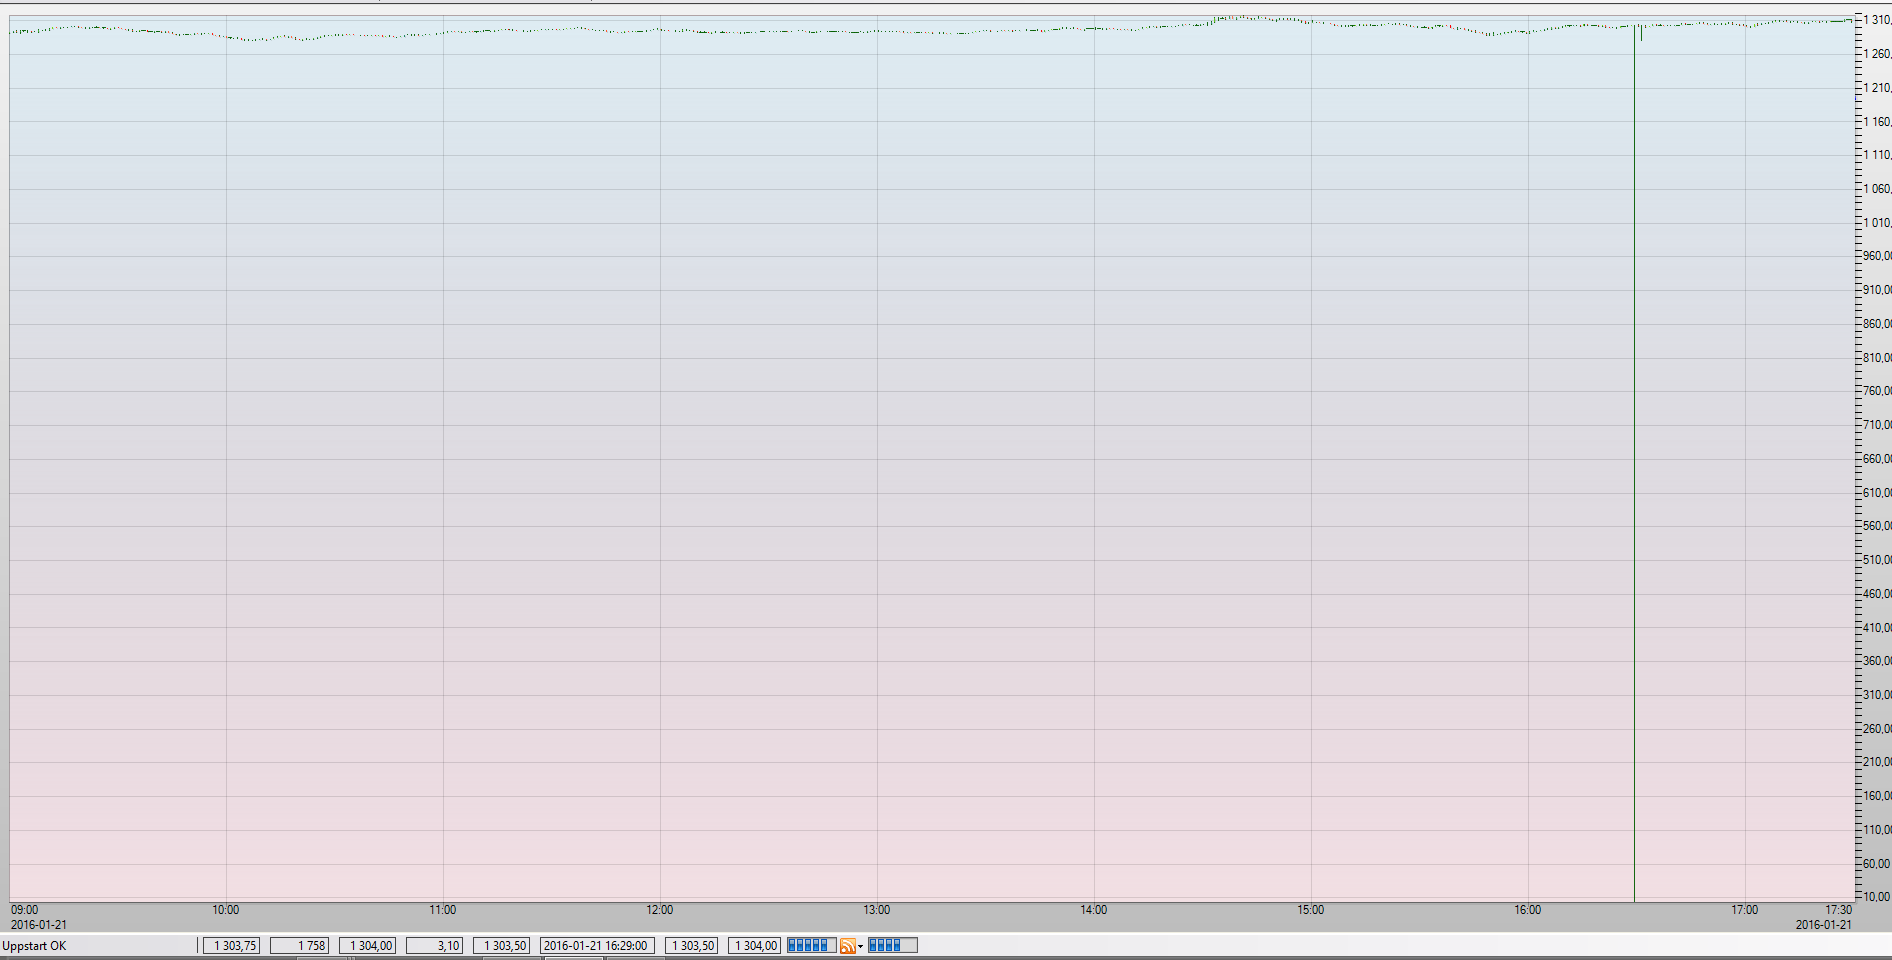Click the 3,10 value field
The height and width of the screenshot is (960, 1892).
[x=435, y=946]
